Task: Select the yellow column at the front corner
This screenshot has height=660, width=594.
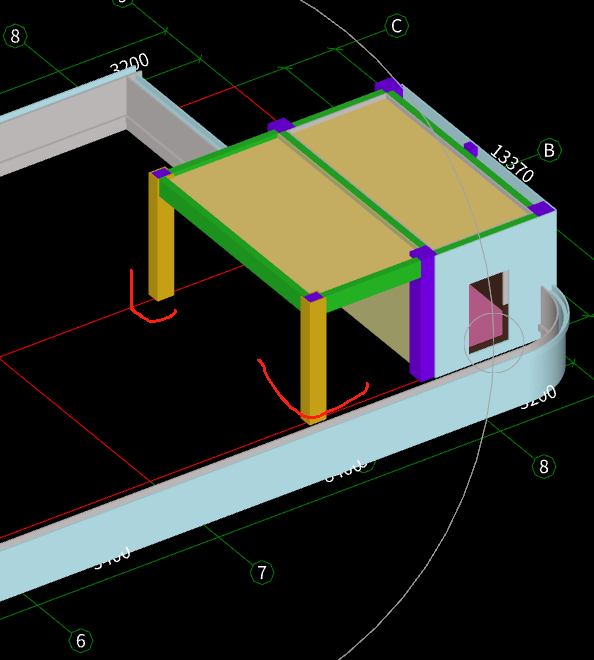Action: 313,360
